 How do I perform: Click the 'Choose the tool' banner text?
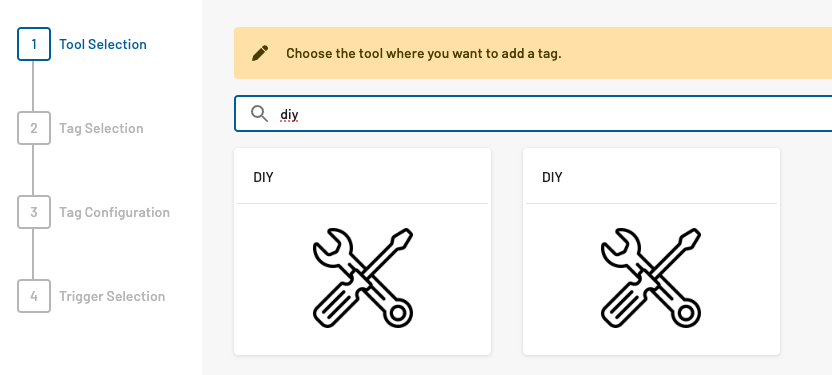click(423, 54)
